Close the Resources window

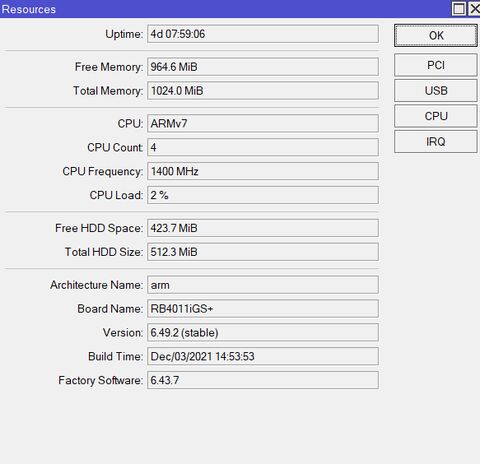(x=474, y=9)
